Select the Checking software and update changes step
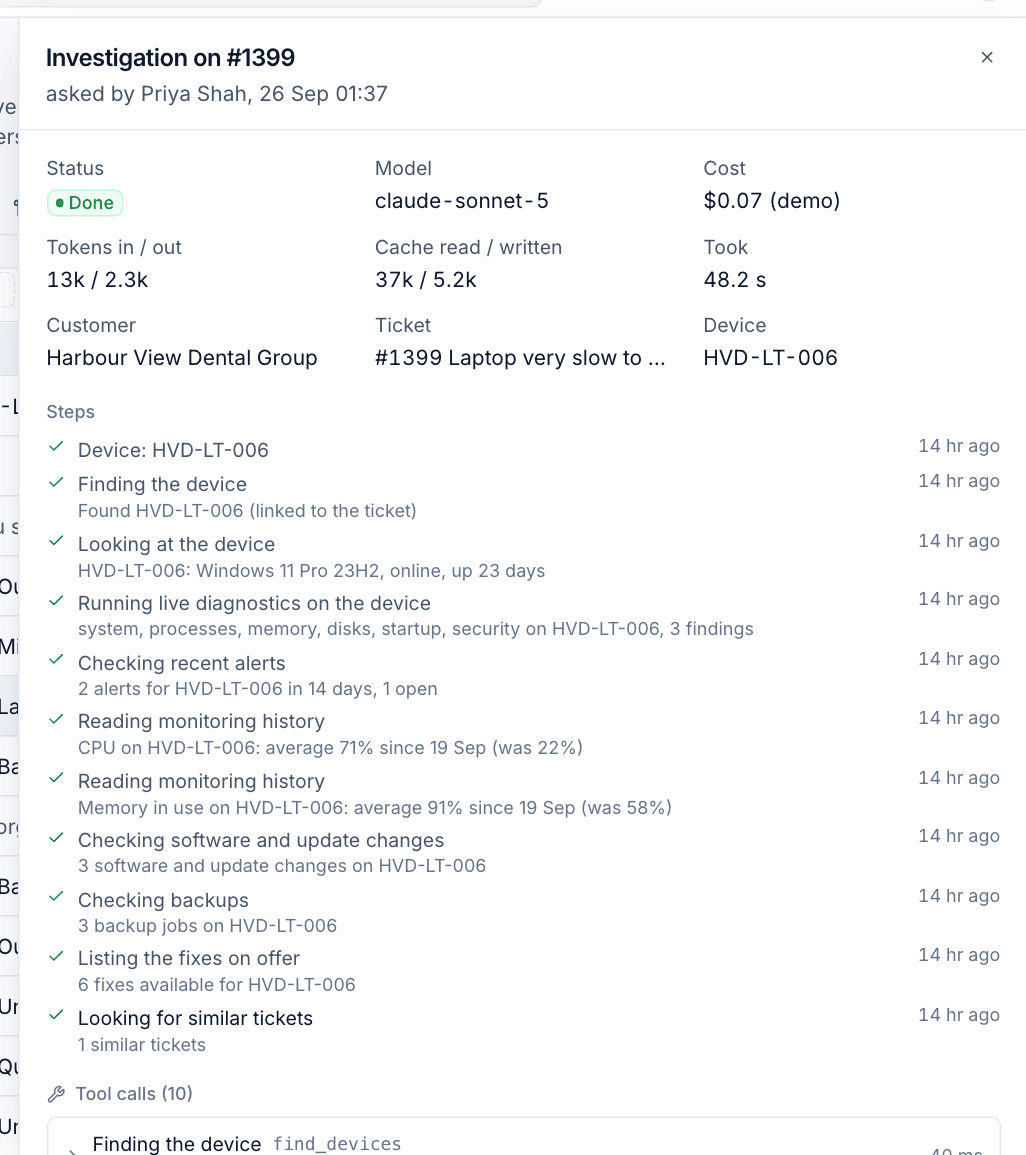 pos(524,852)
